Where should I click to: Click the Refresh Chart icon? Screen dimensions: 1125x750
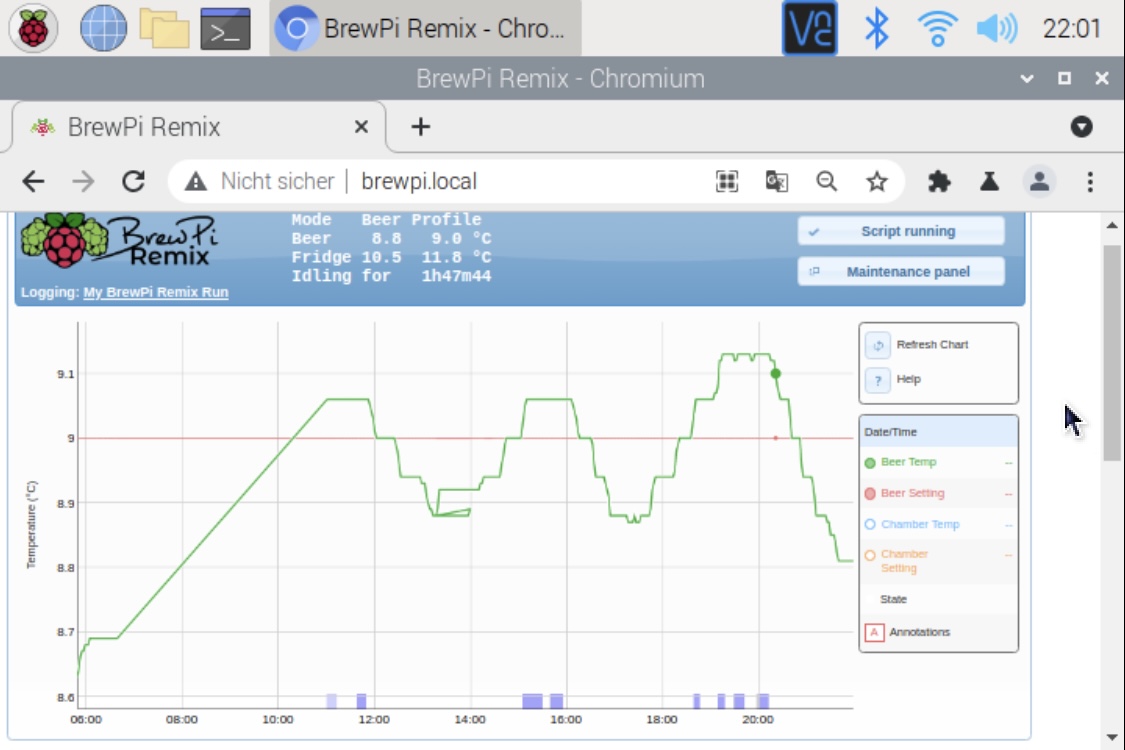877,345
